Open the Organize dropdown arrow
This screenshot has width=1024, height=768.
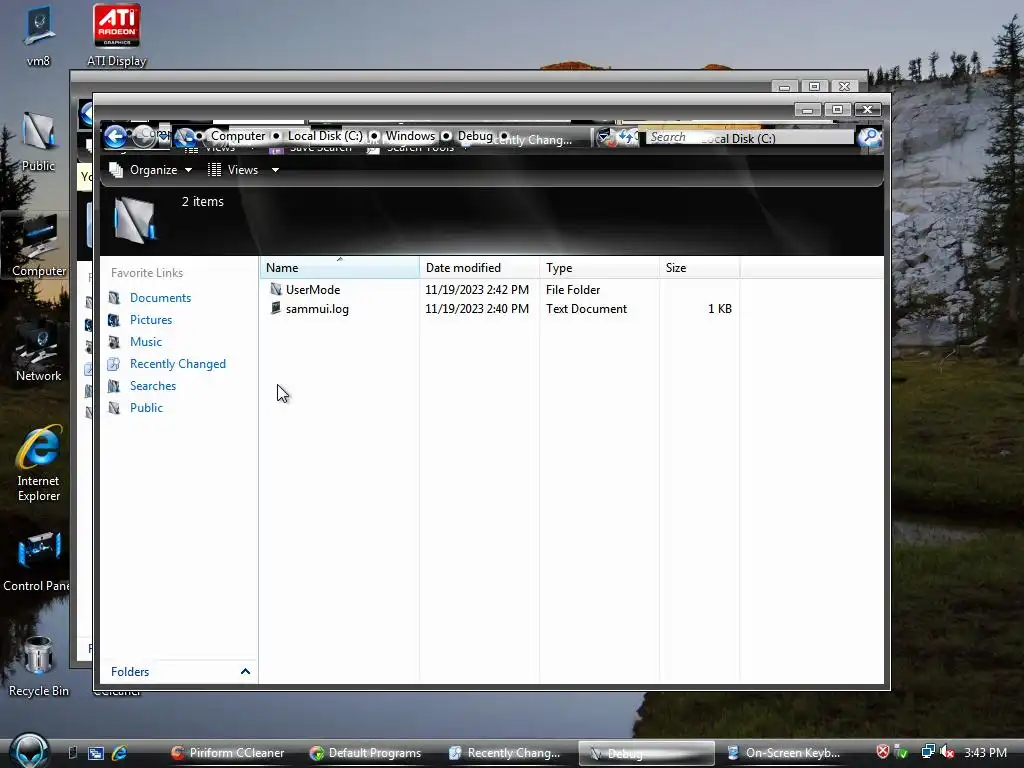click(x=188, y=170)
